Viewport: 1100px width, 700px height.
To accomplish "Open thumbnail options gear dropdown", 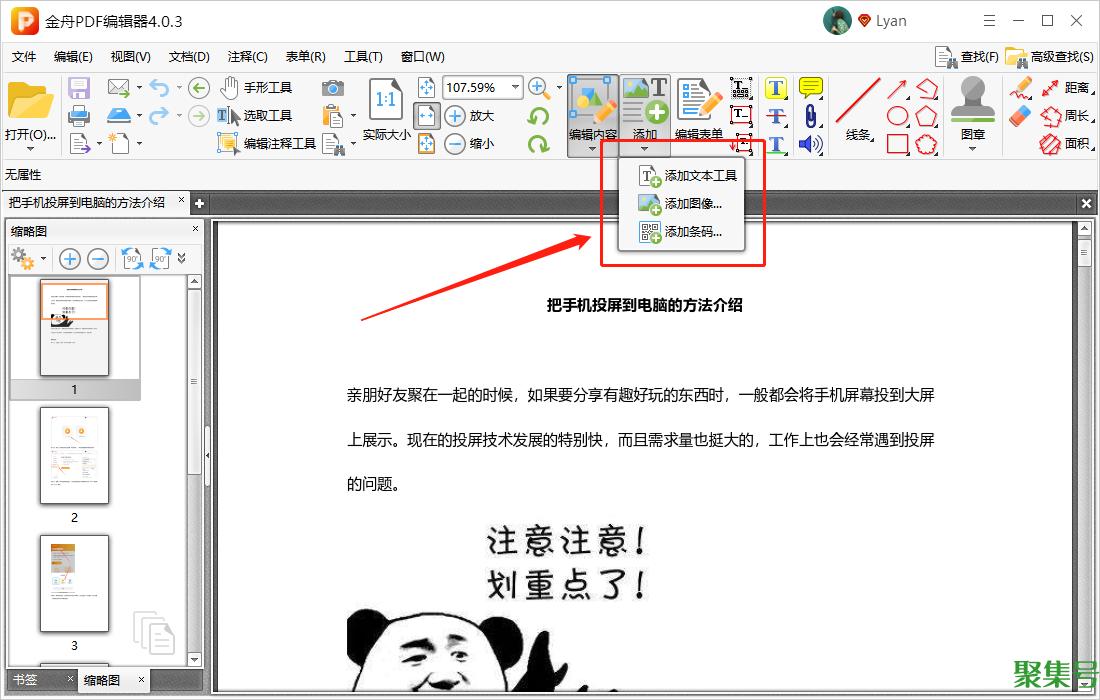I will 29,259.
